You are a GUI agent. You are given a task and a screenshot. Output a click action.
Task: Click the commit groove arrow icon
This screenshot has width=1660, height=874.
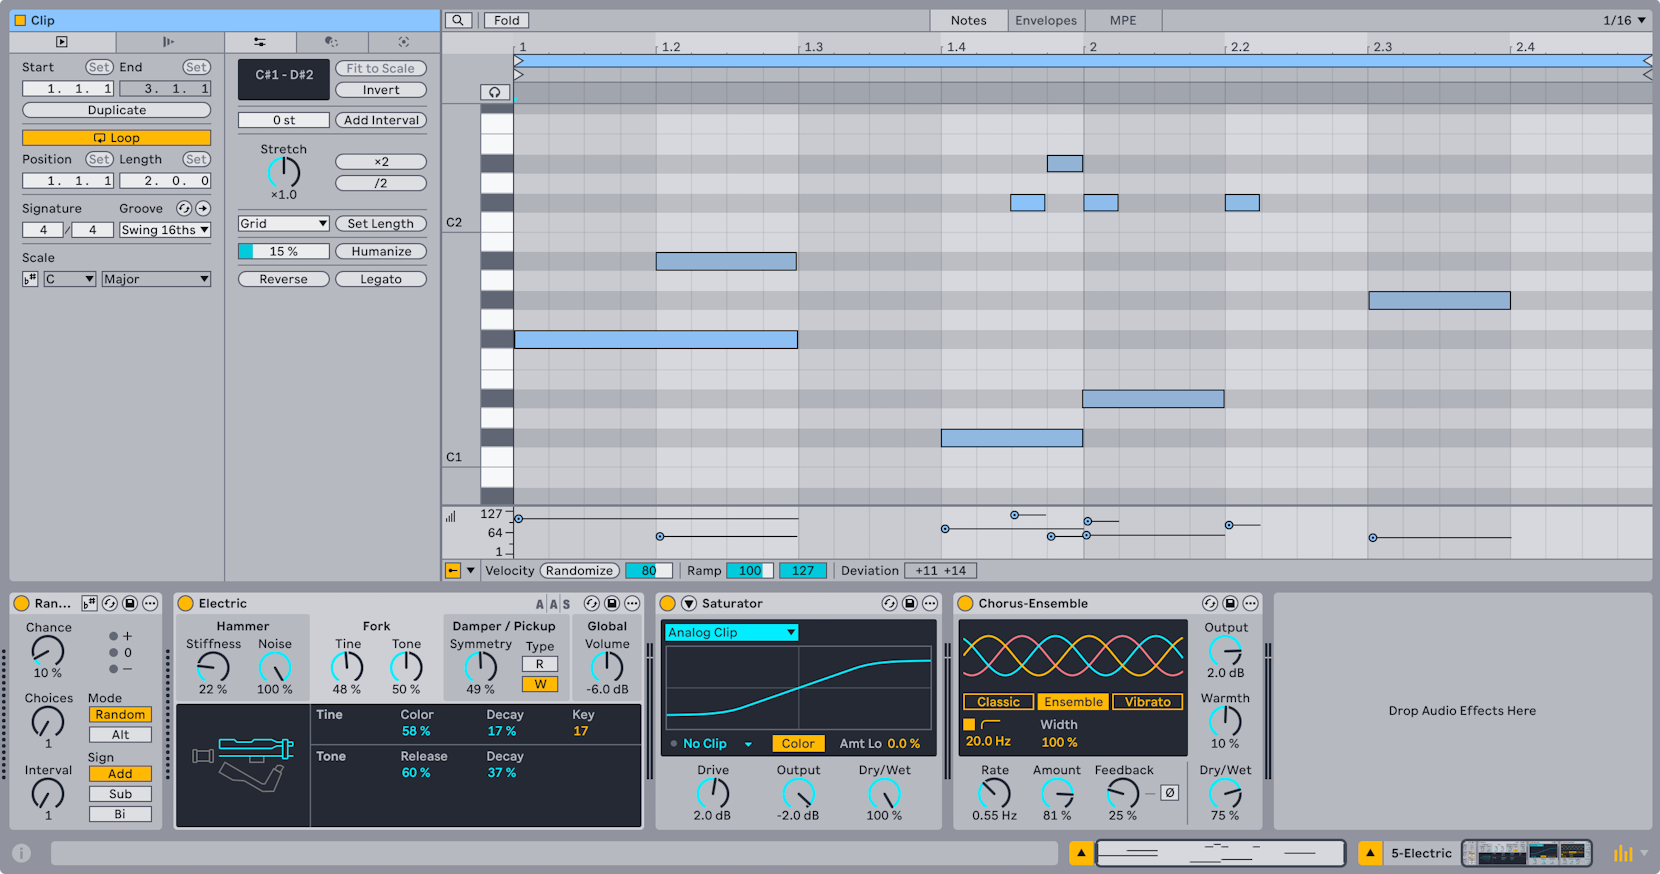tap(203, 208)
